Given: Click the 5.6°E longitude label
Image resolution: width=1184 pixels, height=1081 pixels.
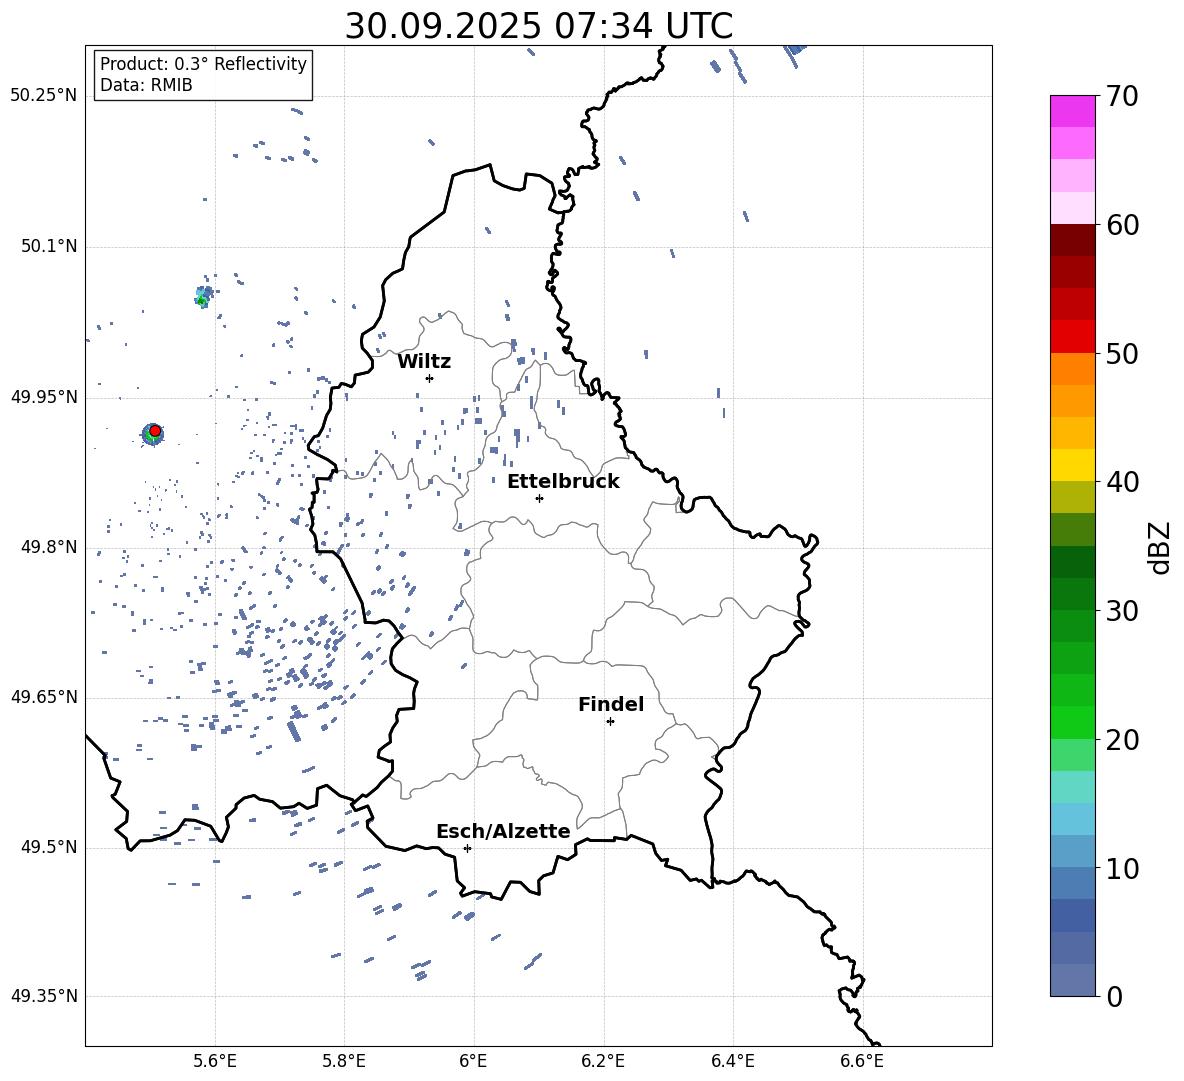Looking at the screenshot, I should click(215, 1061).
